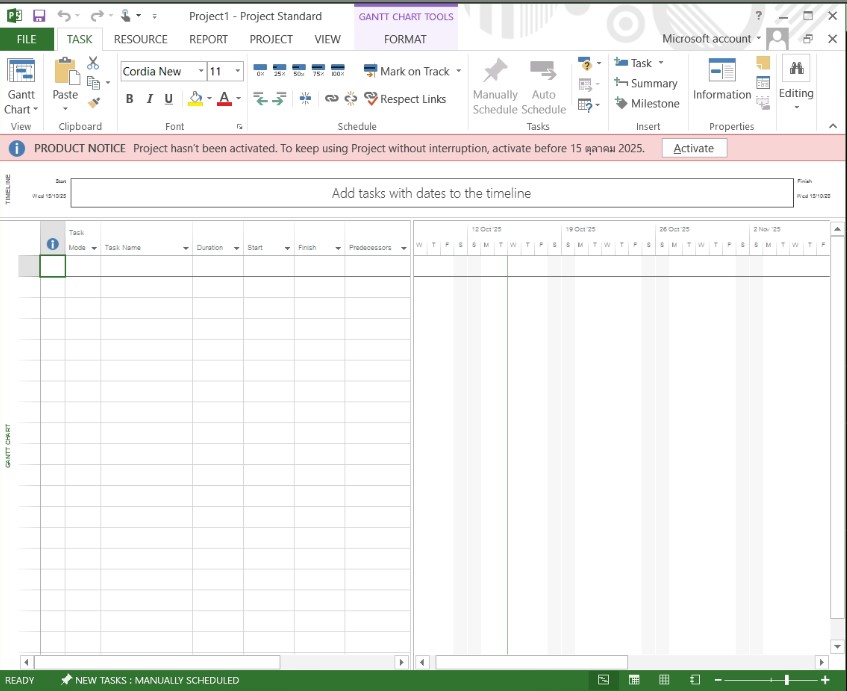Image resolution: width=847 pixels, height=691 pixels.
Task: Toggle Italic formatting
Action: (x=150, y=99)
